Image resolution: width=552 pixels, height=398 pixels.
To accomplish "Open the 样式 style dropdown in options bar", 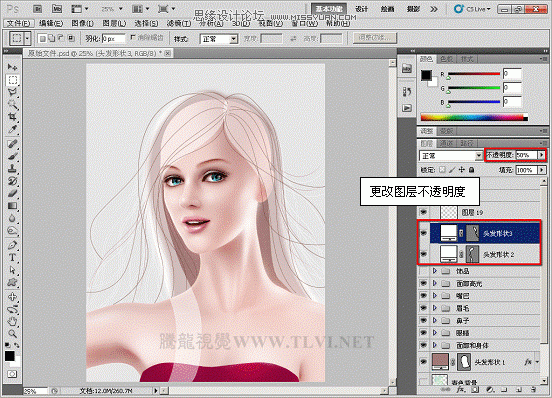I will point(219,39).
